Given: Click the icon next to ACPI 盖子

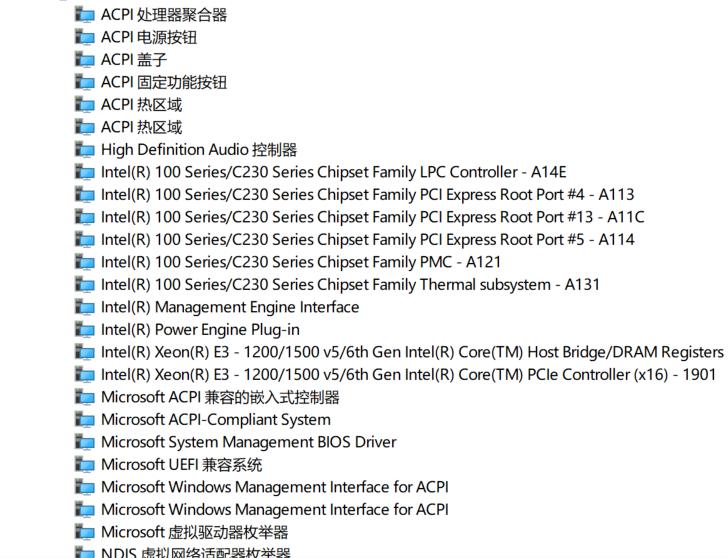Looking at the screenshot, I should coord(84,60).
